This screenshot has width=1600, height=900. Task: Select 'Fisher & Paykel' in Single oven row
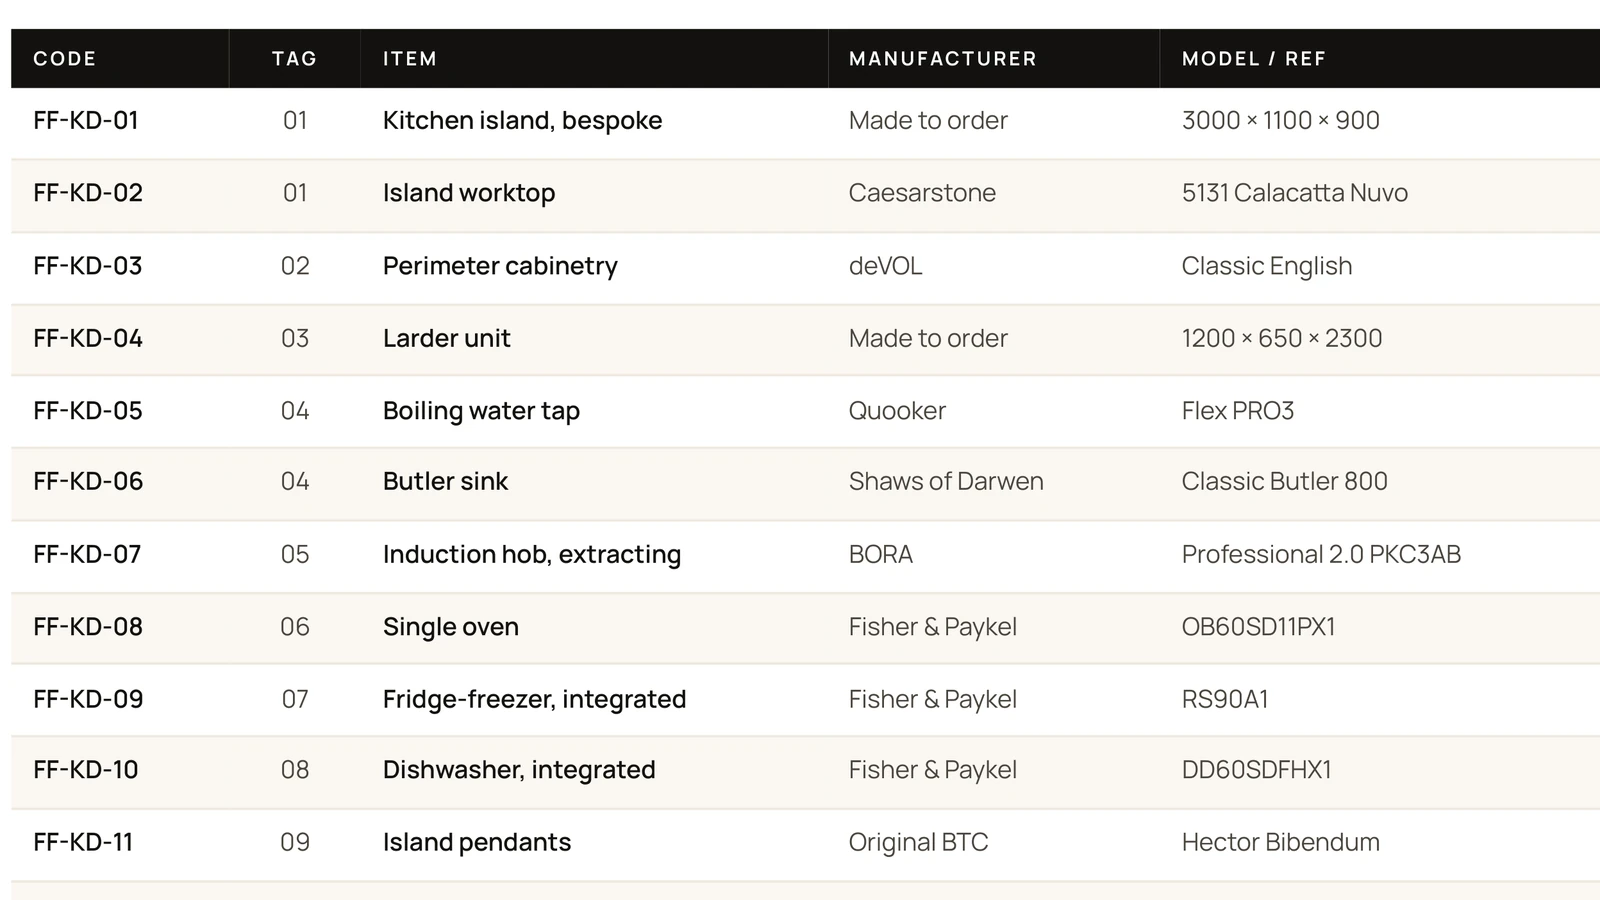click(x=933, y=627)
